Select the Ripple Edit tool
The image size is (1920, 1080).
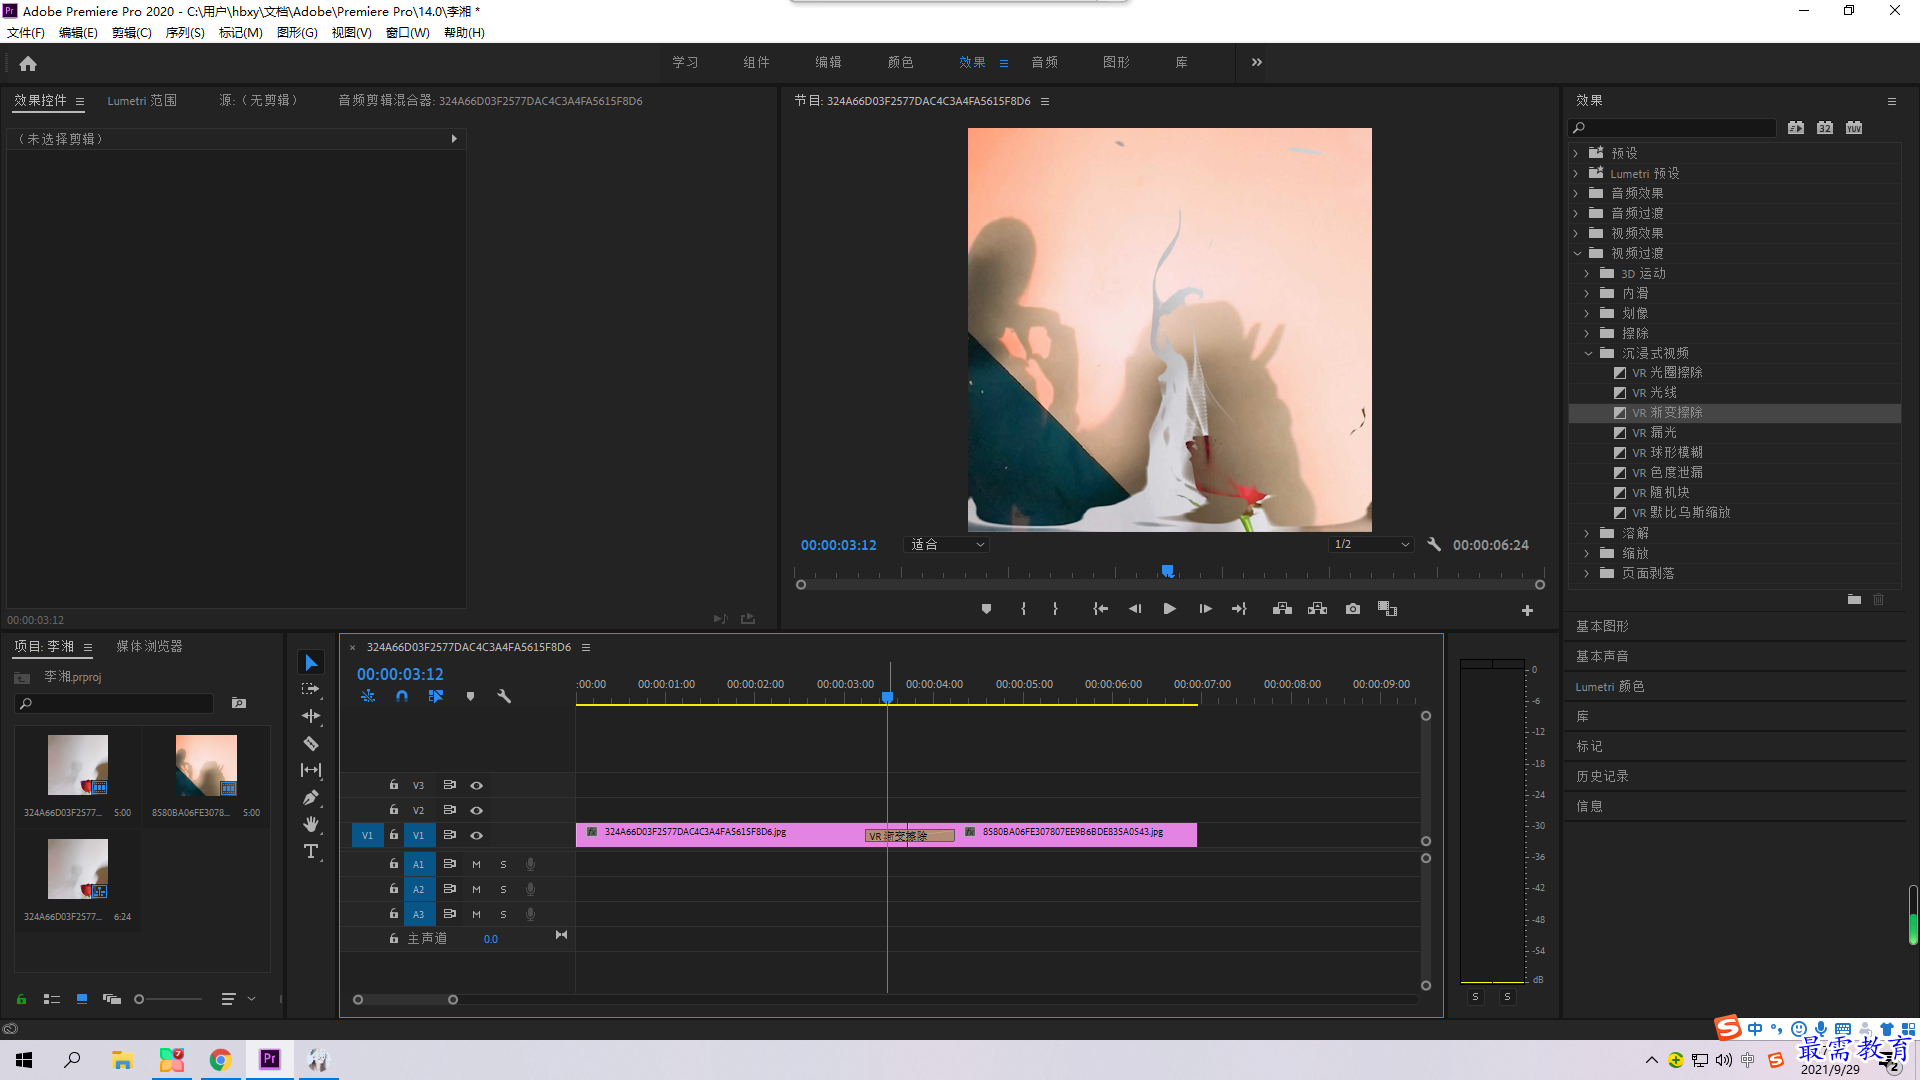pos(311,716)
